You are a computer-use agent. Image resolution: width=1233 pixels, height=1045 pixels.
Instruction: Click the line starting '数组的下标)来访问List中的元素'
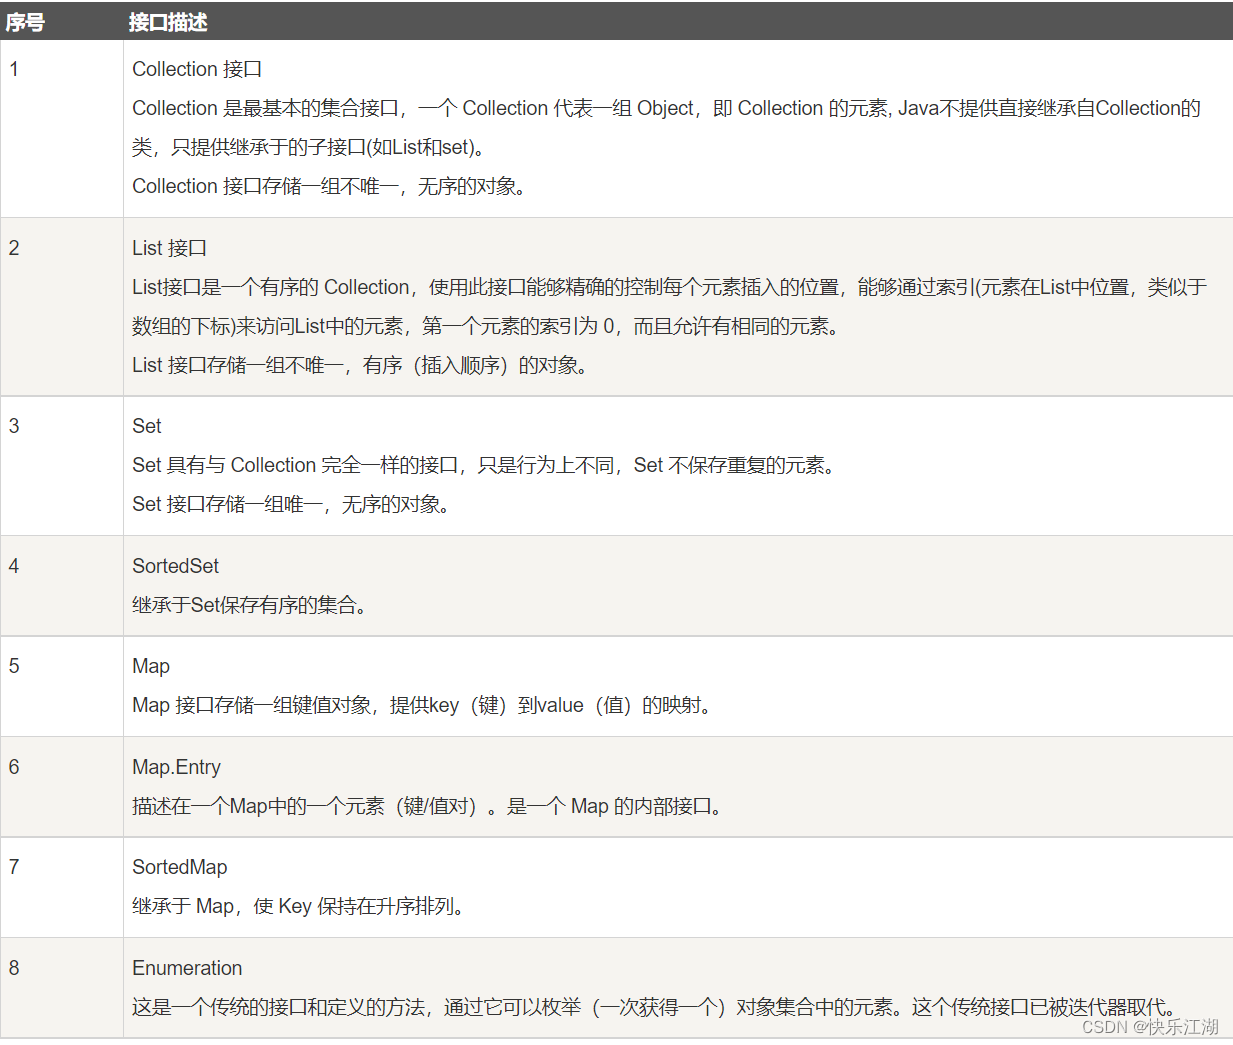[x=486, y=326]
